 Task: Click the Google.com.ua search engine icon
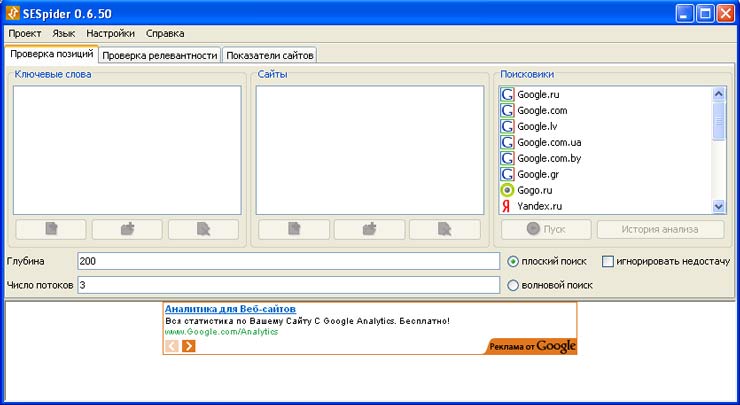507,143
